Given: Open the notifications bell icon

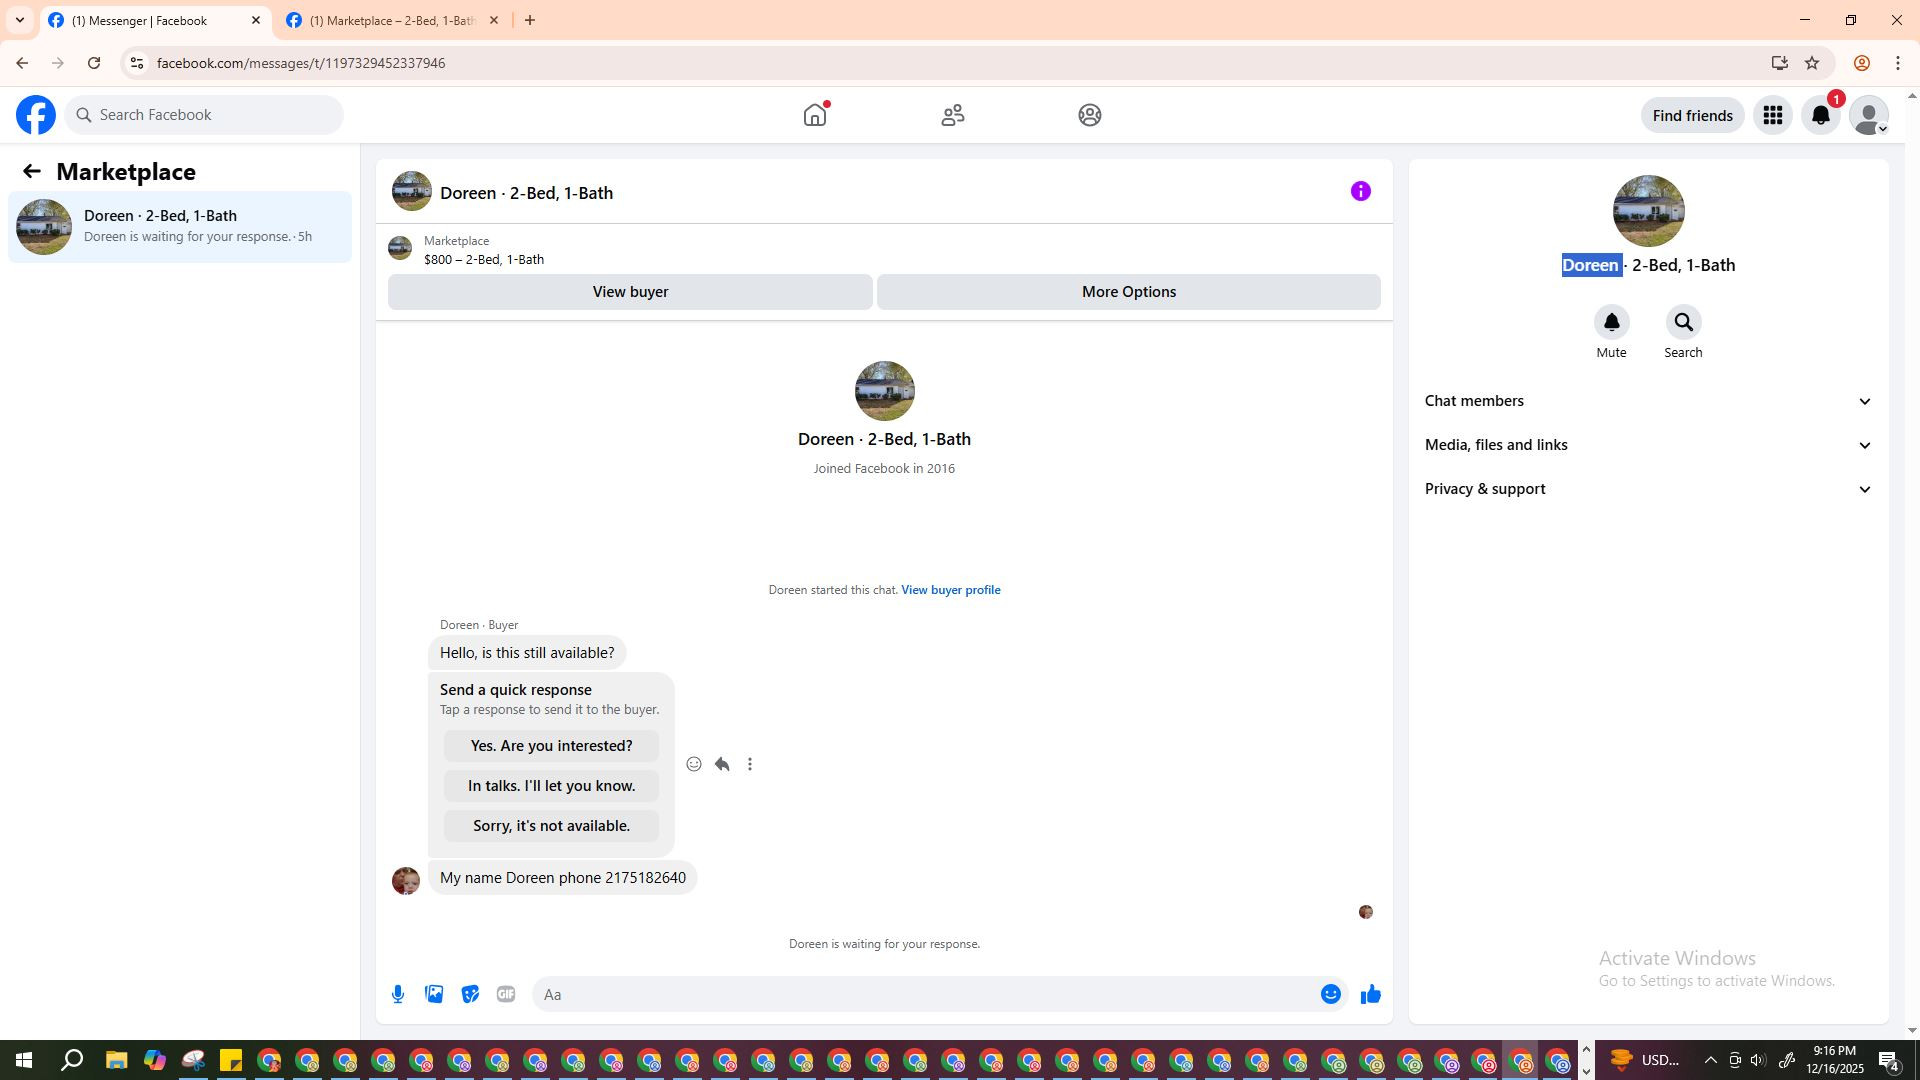Looking at the screenshot, I should pos(1821,115).
